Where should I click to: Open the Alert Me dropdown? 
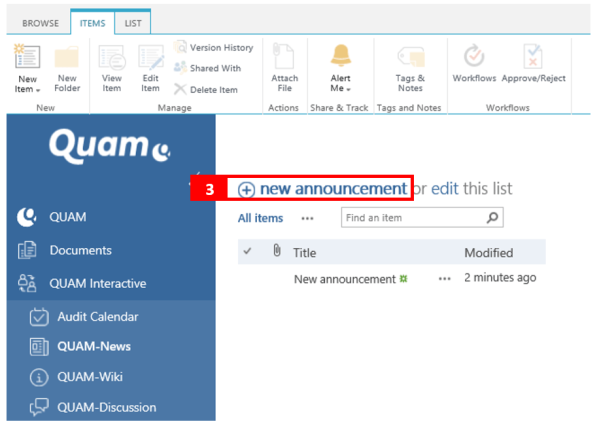[340, 88]
